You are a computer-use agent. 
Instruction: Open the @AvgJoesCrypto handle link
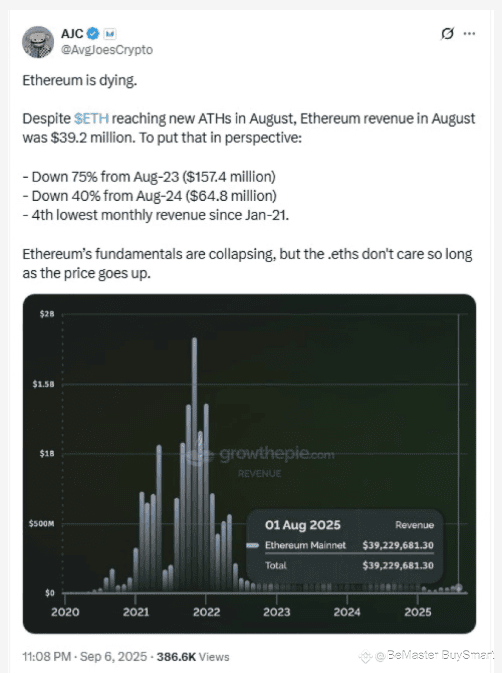[107, 50]
